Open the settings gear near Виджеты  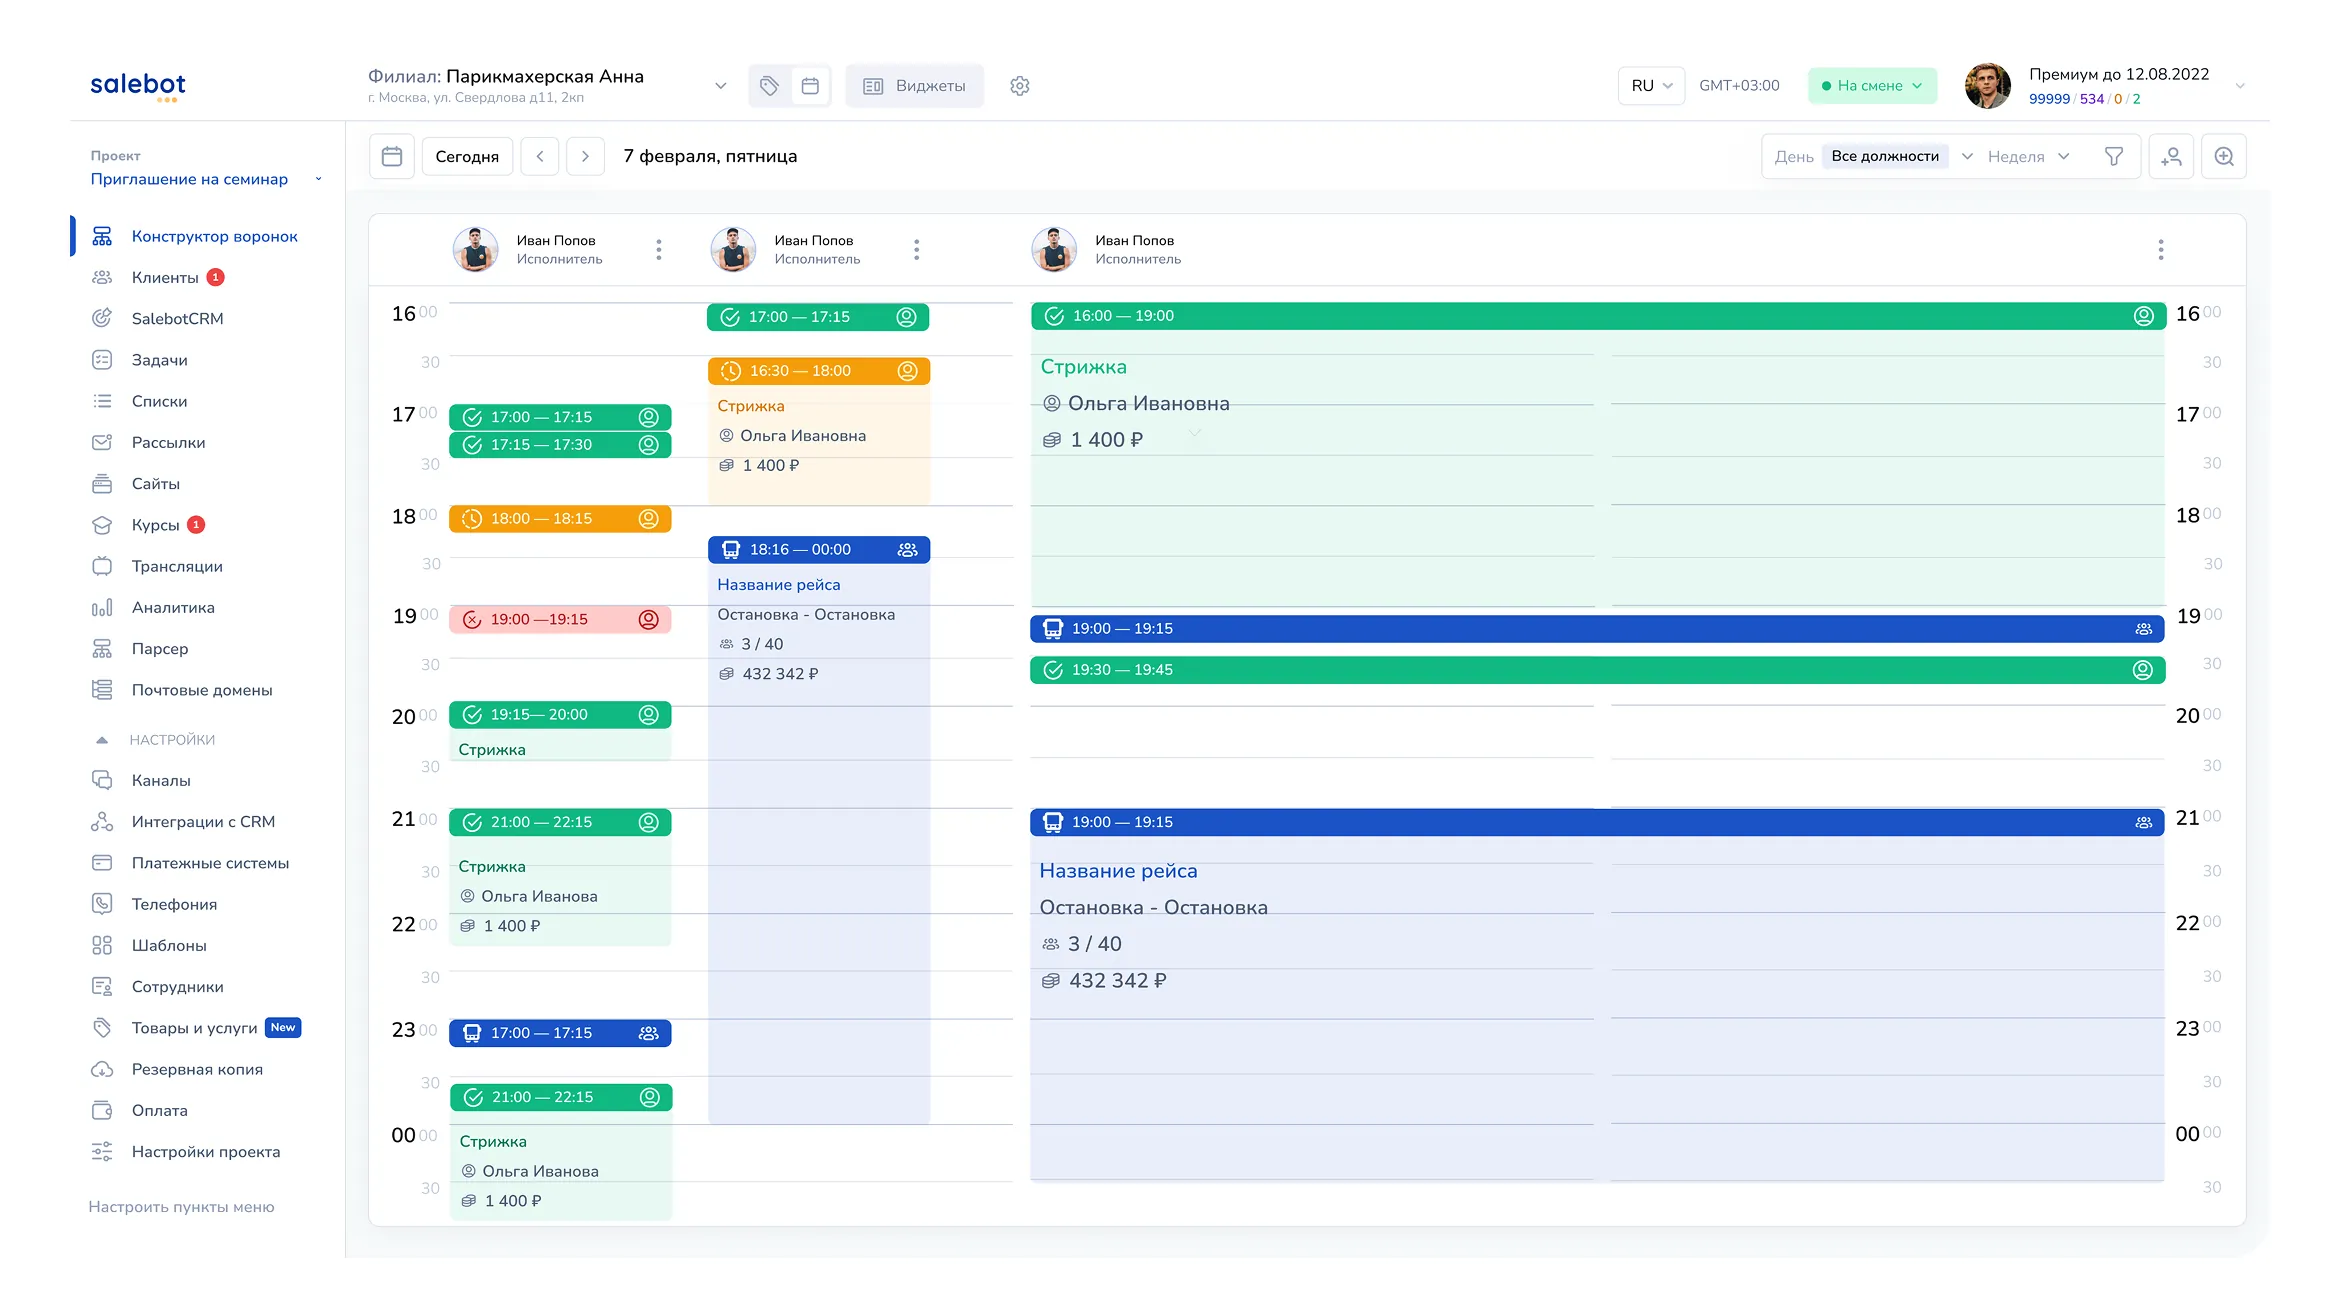point(1019,86)
